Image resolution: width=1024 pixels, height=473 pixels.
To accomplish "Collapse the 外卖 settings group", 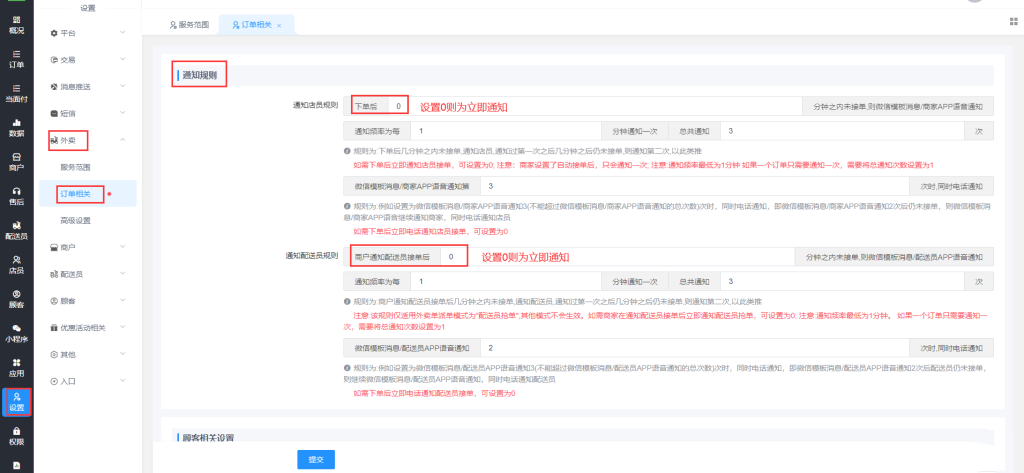I will pos(86,140).
